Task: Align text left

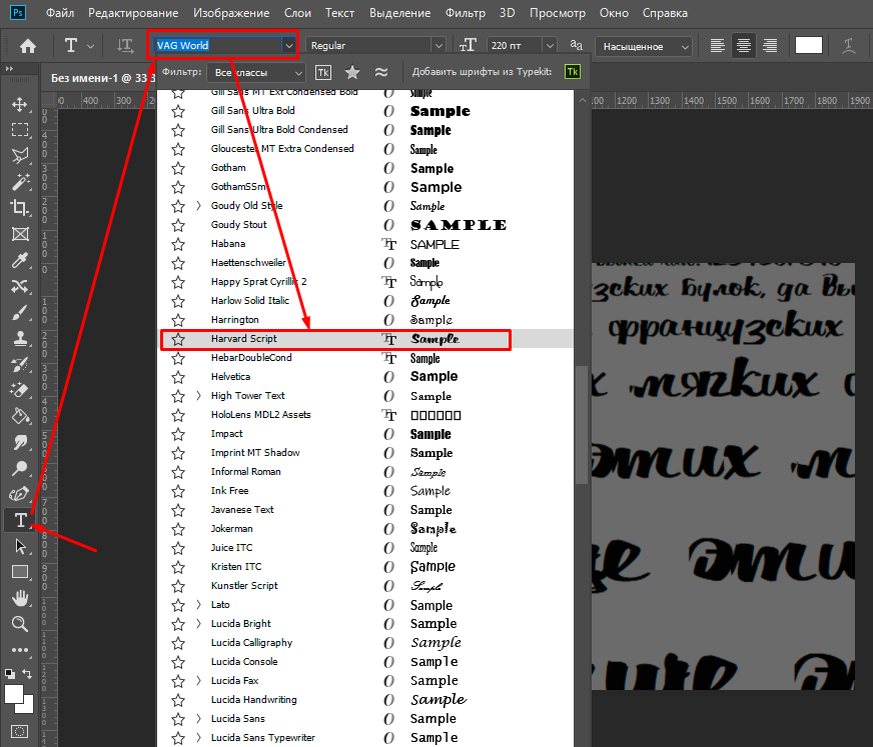Action: [x=717, y=46]
